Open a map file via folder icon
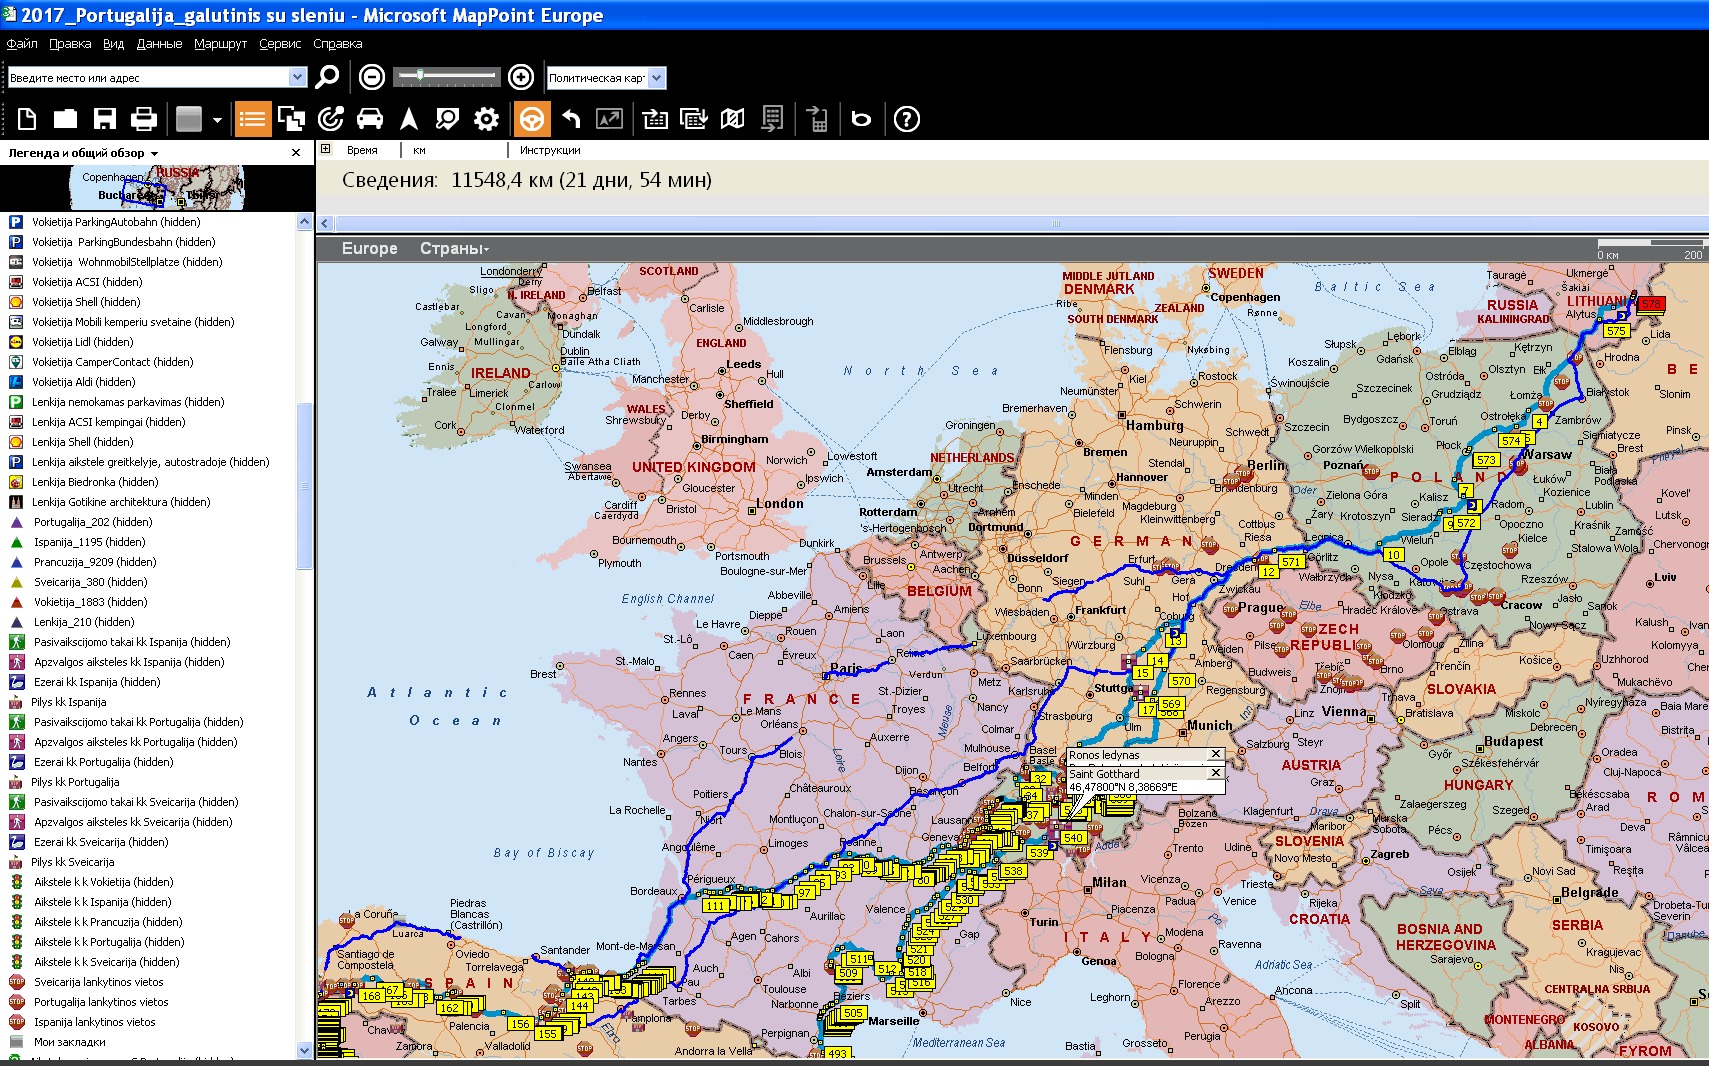 (66, 119)
